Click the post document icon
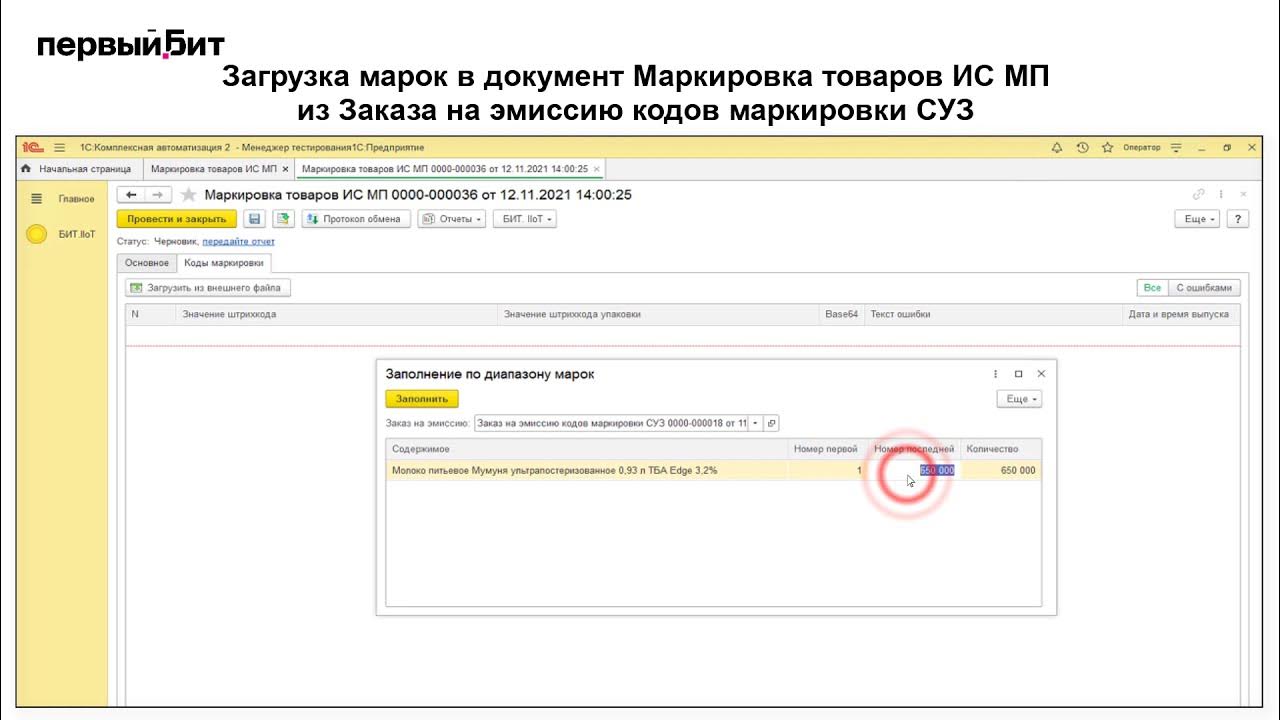This screenshot has width=1280, height=720. (284, 219)
